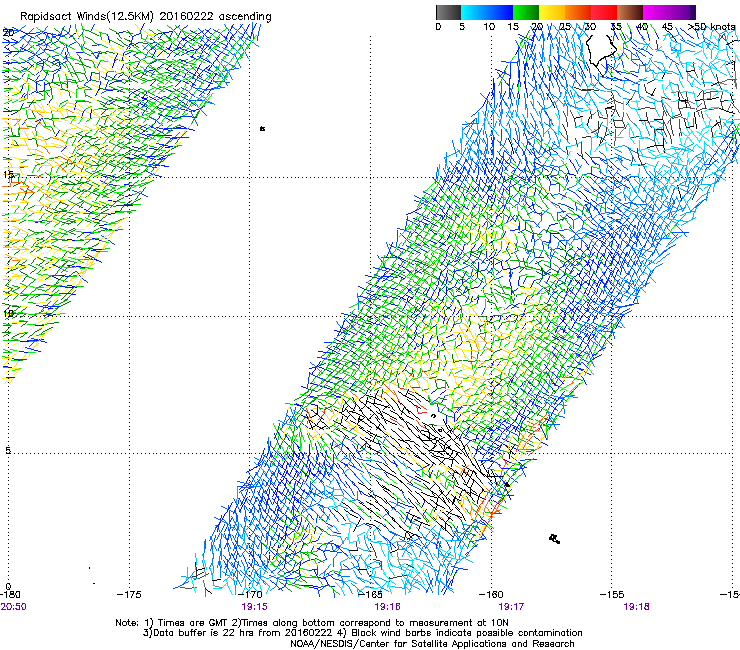Click the brown 35-40 knots legend swatch
The width and height of the screenshot is (740, 650).
[x=630, y=12]
